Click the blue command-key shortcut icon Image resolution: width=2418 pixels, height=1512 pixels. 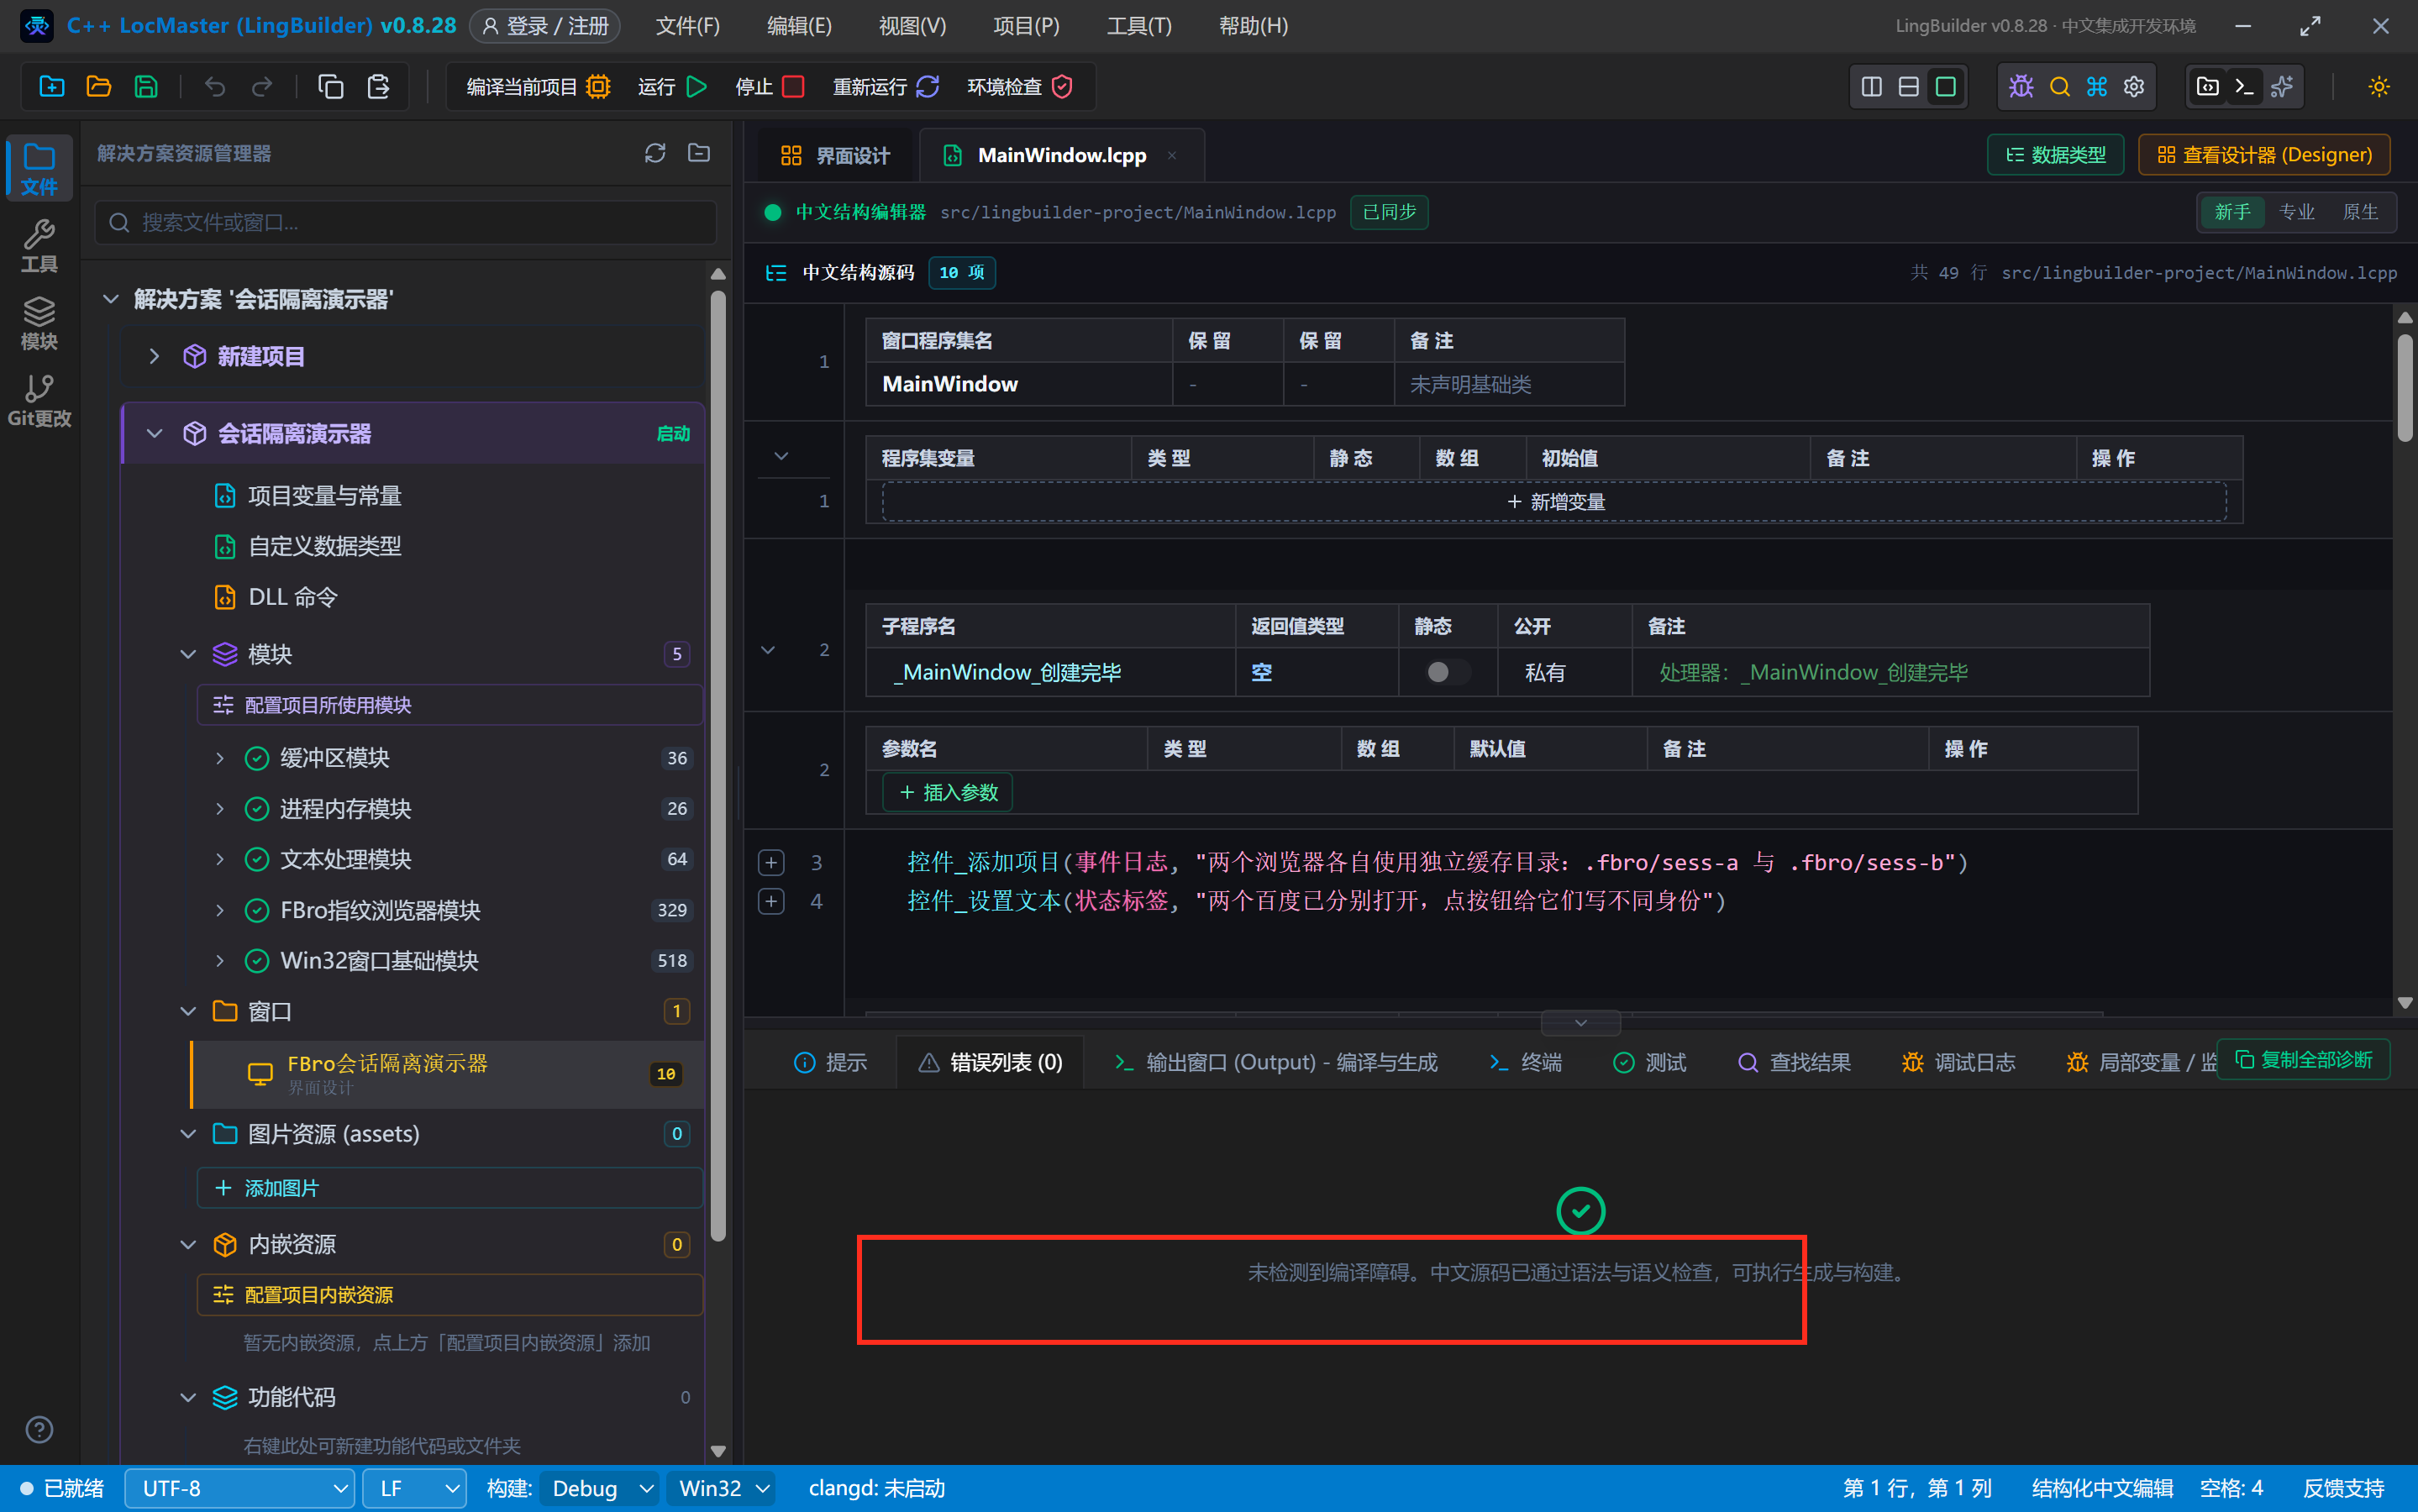coord(2096,87)
